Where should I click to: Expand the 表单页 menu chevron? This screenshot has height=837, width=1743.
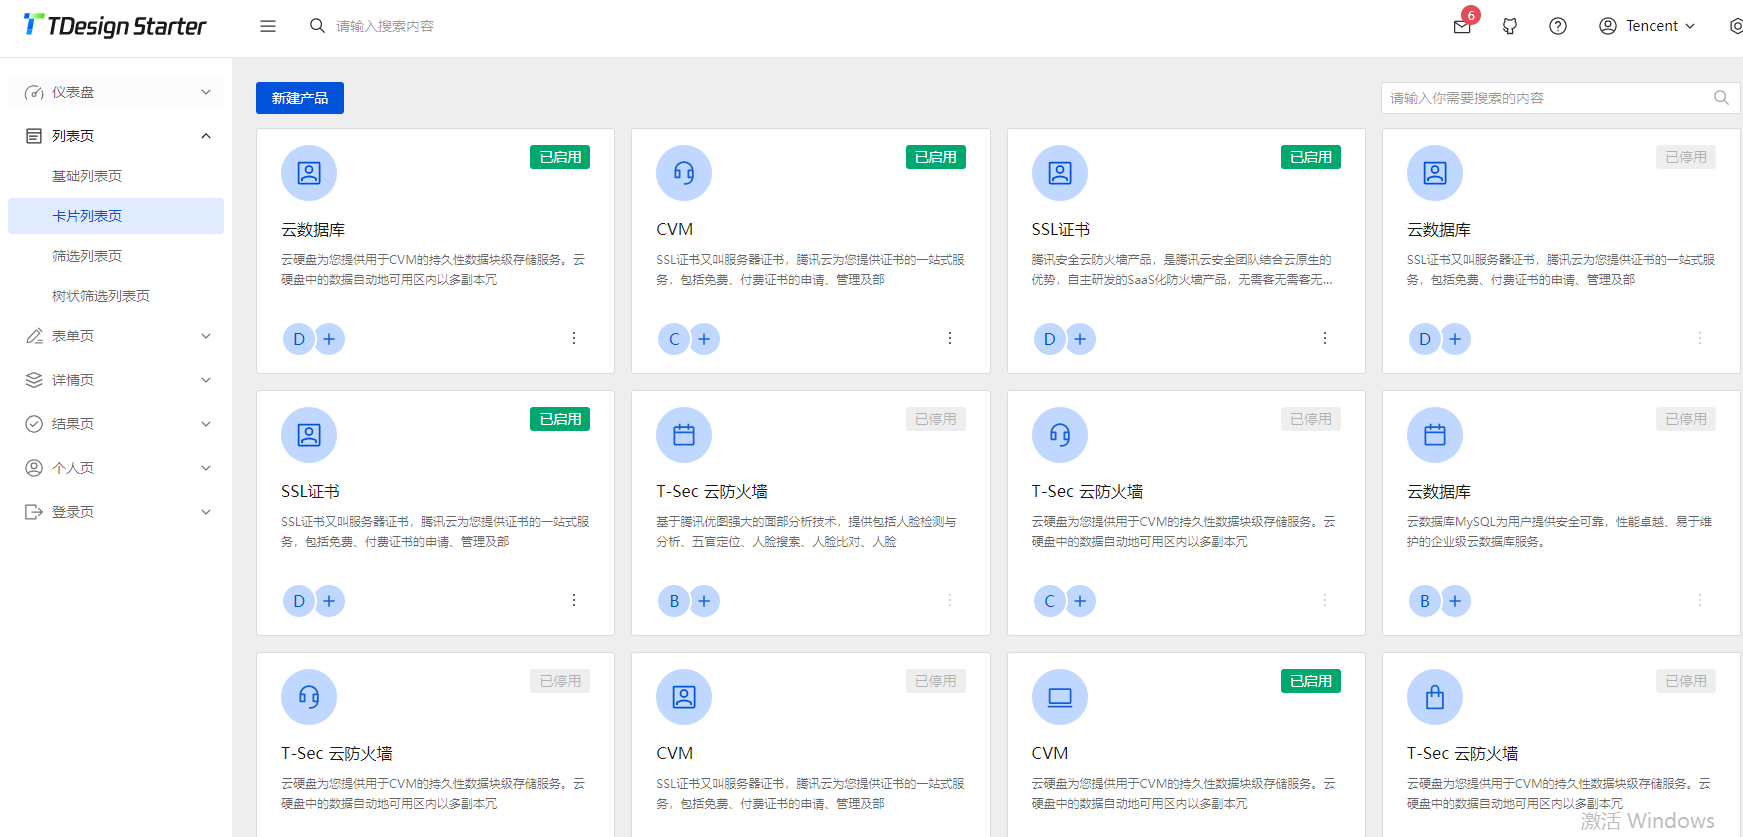pyautogui.click(x=206, y=336)
